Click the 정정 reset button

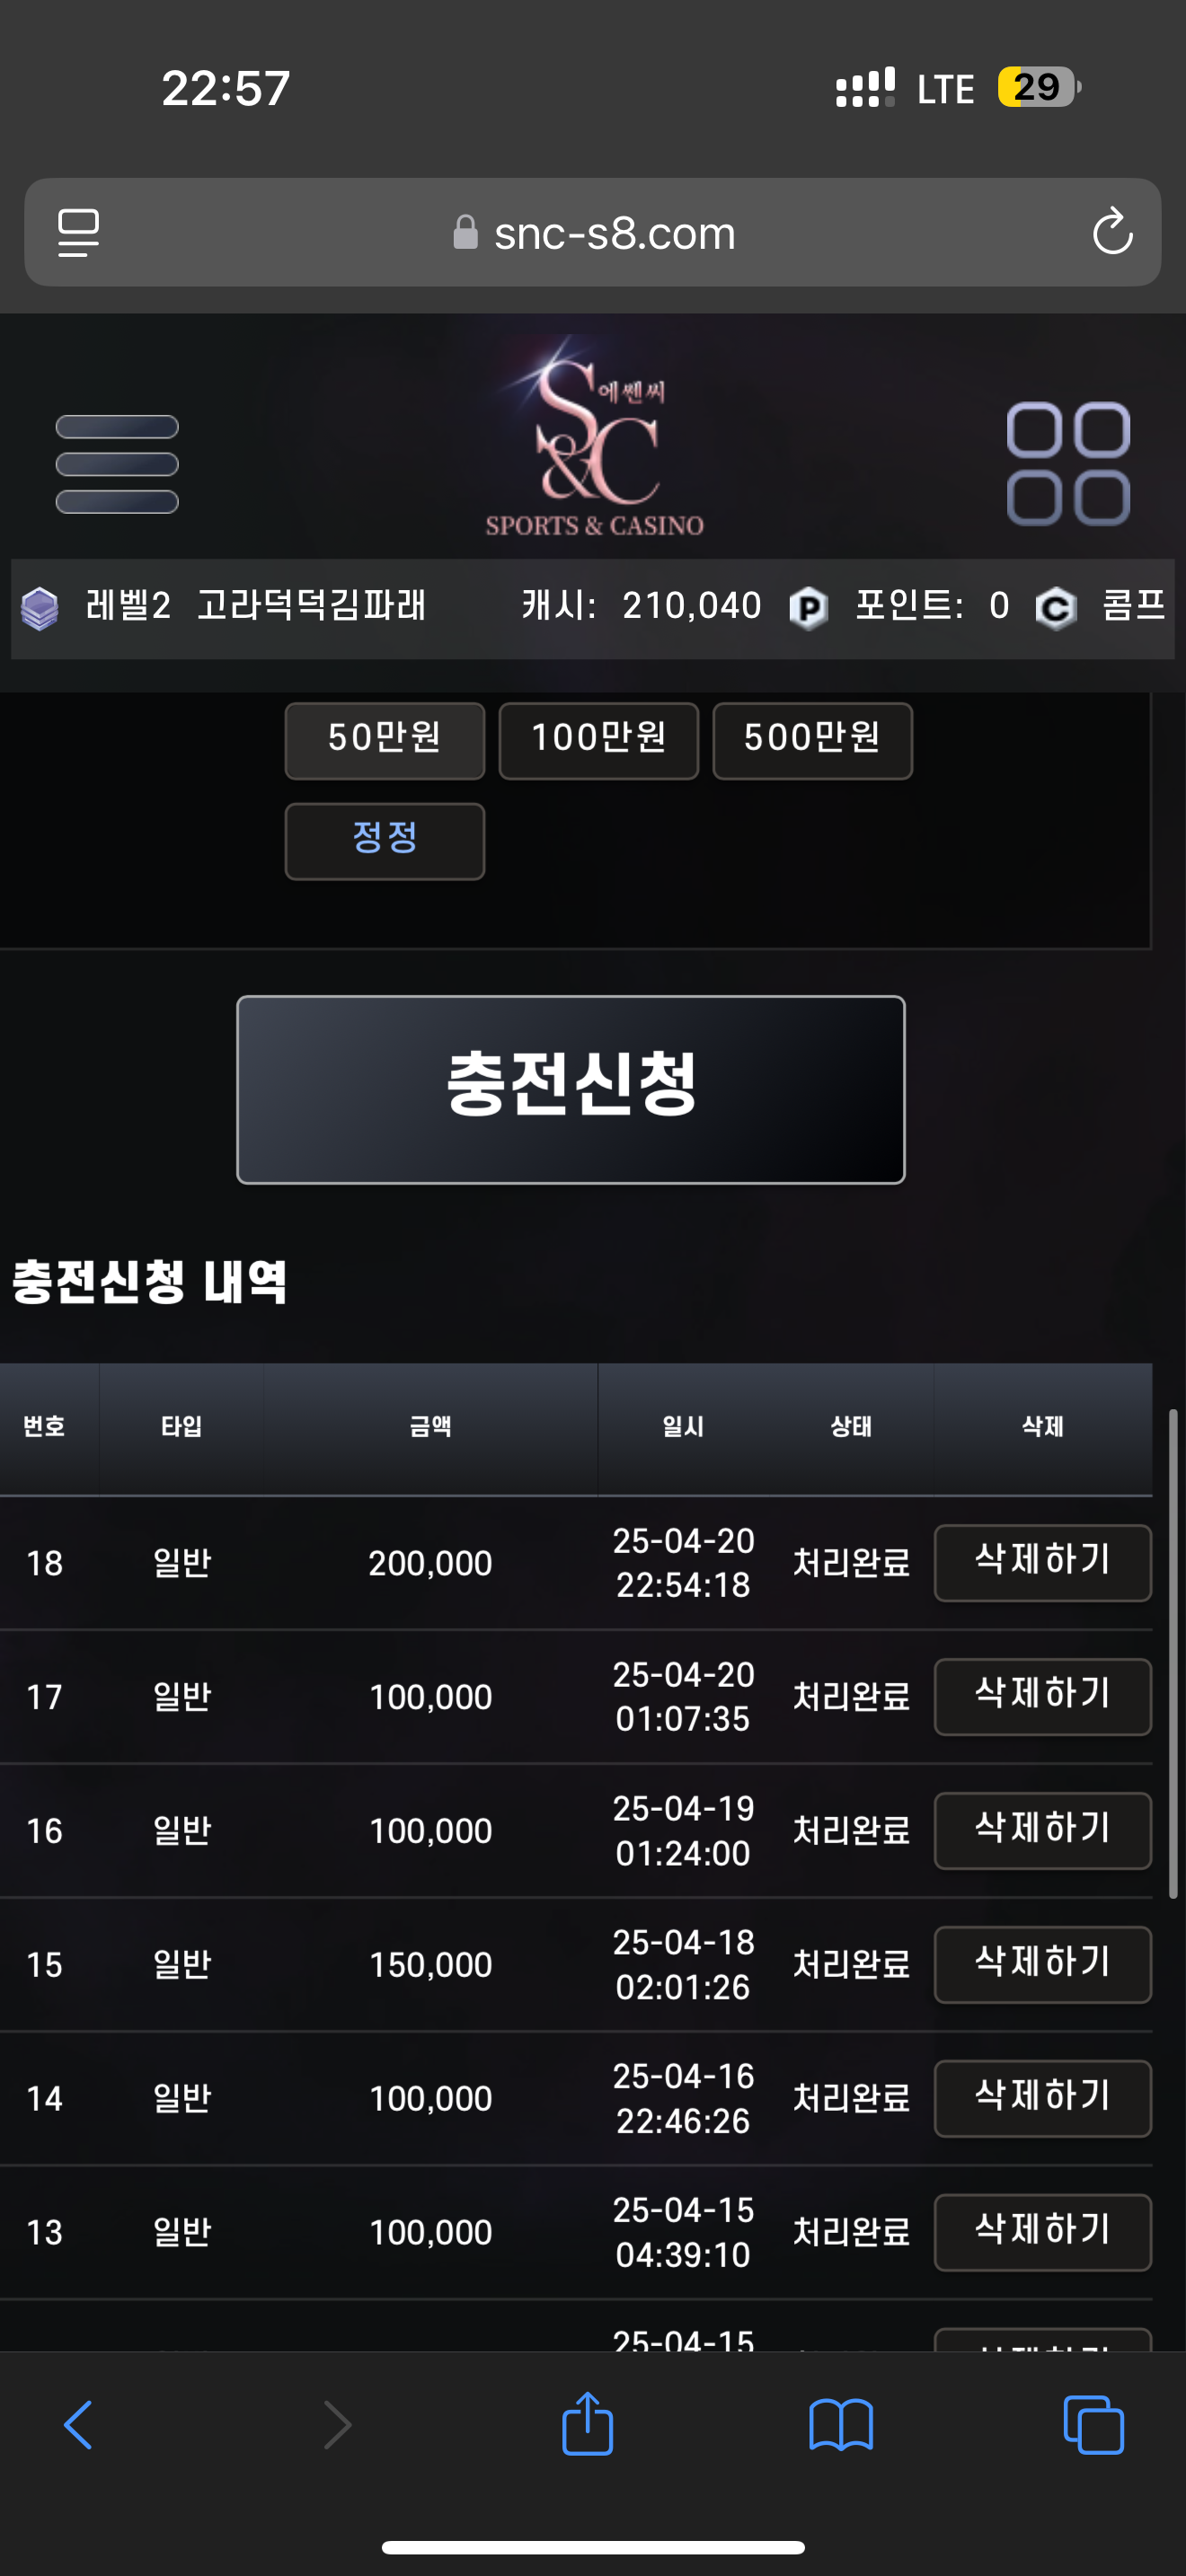click(385, 841)
